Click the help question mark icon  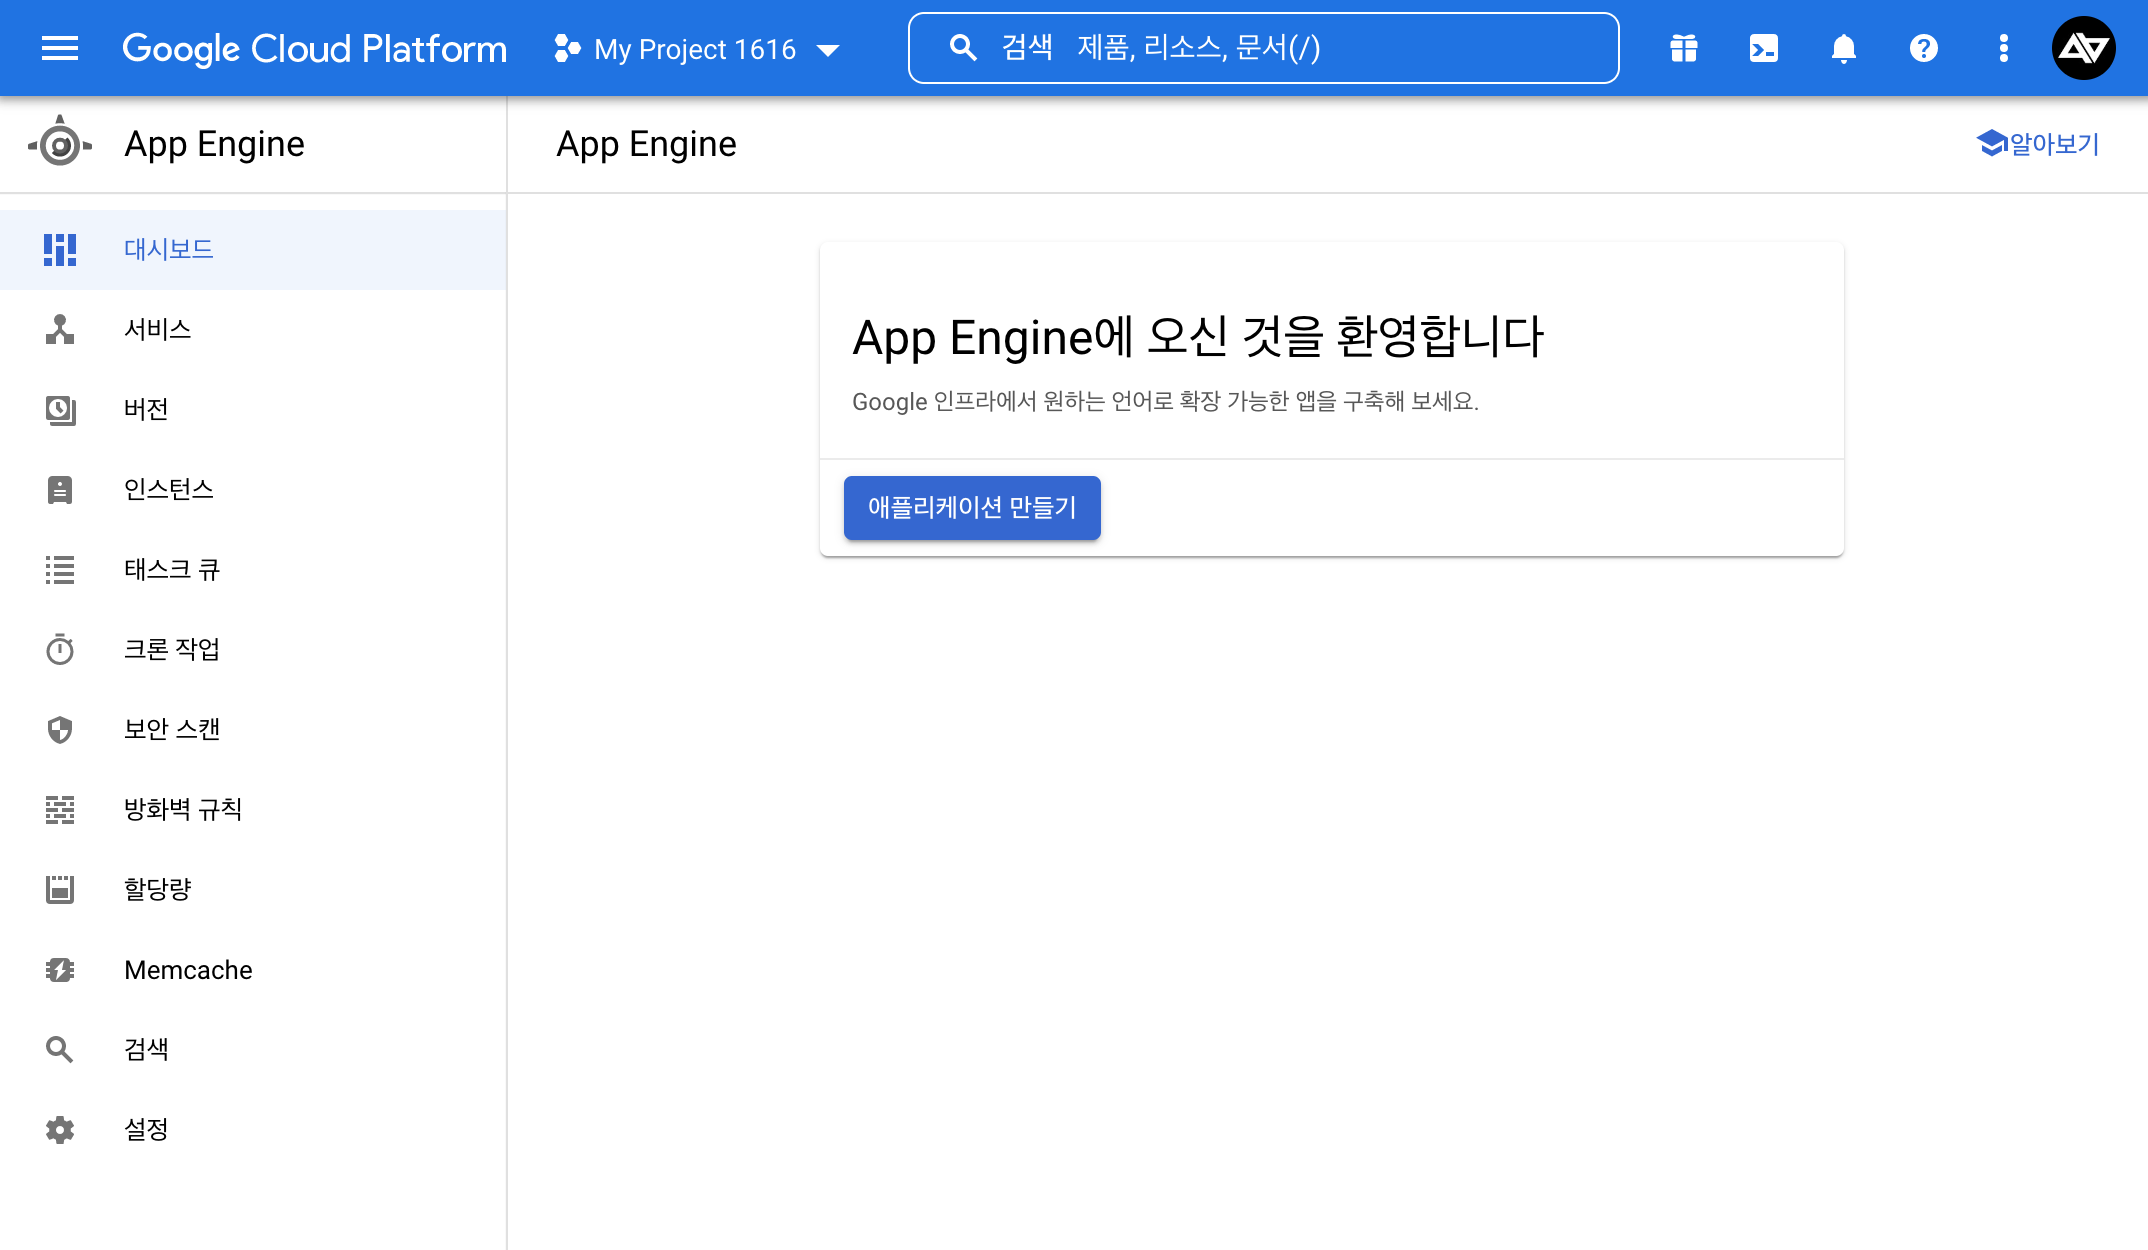[x=1924, y=48]
